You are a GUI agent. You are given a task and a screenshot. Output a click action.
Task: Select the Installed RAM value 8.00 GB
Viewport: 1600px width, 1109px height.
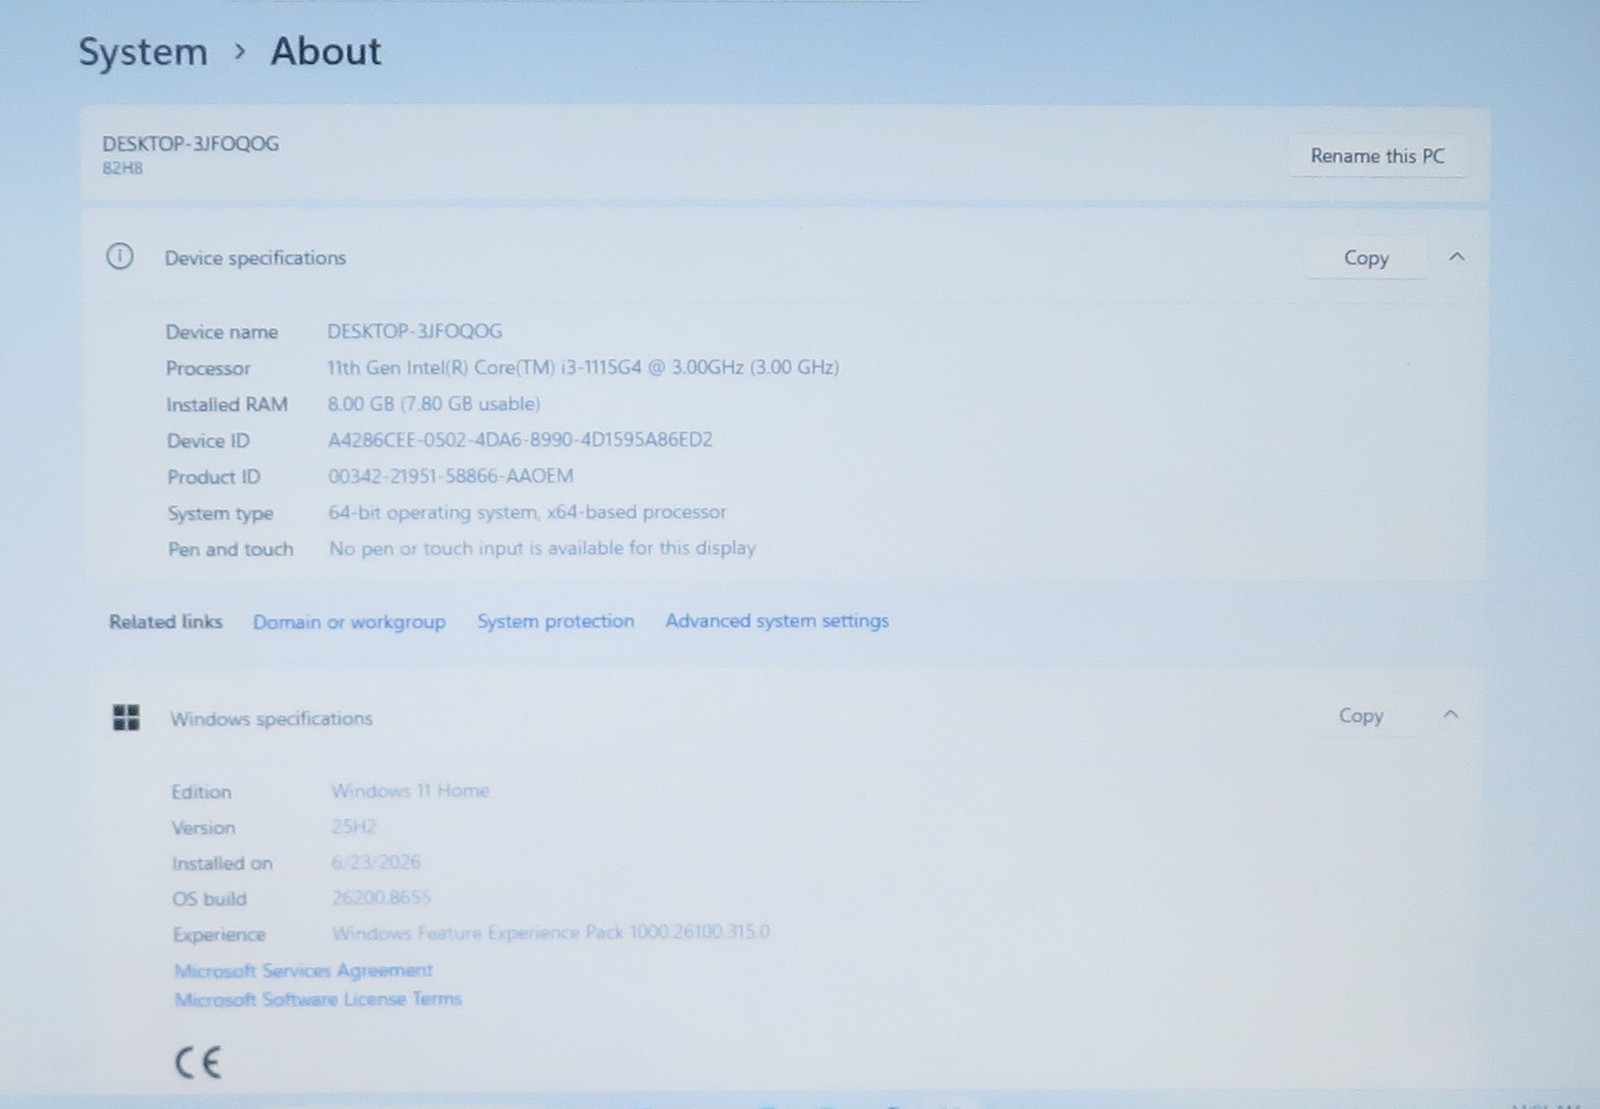pyautogui.click(x=434, y=403)
